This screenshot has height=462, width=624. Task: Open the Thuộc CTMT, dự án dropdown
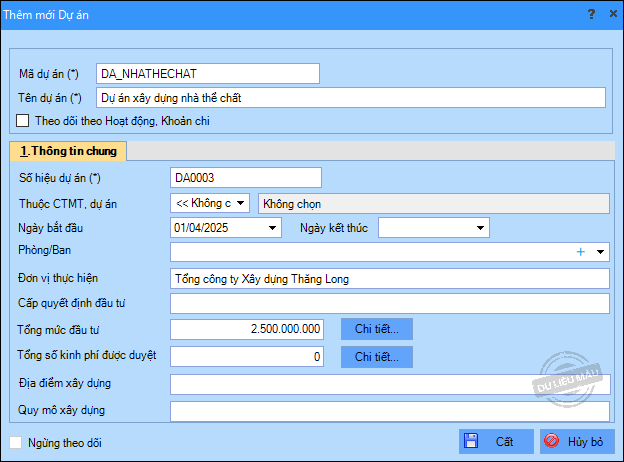coord(241,203)
